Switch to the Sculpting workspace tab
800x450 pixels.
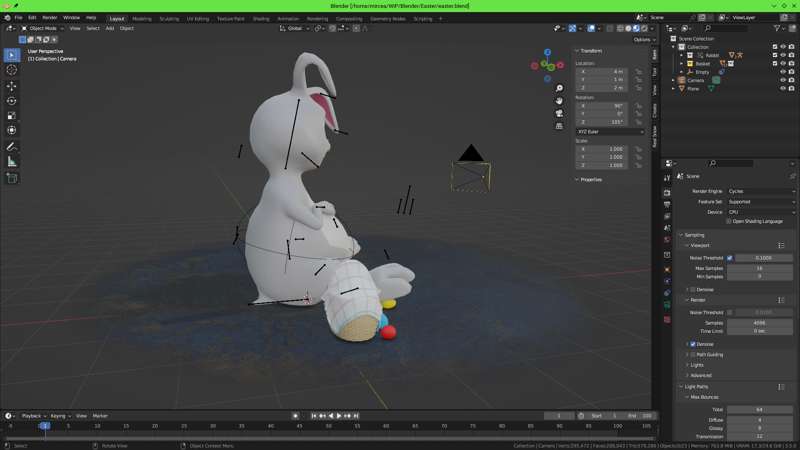pyautogui.click(x=169, y=18)
